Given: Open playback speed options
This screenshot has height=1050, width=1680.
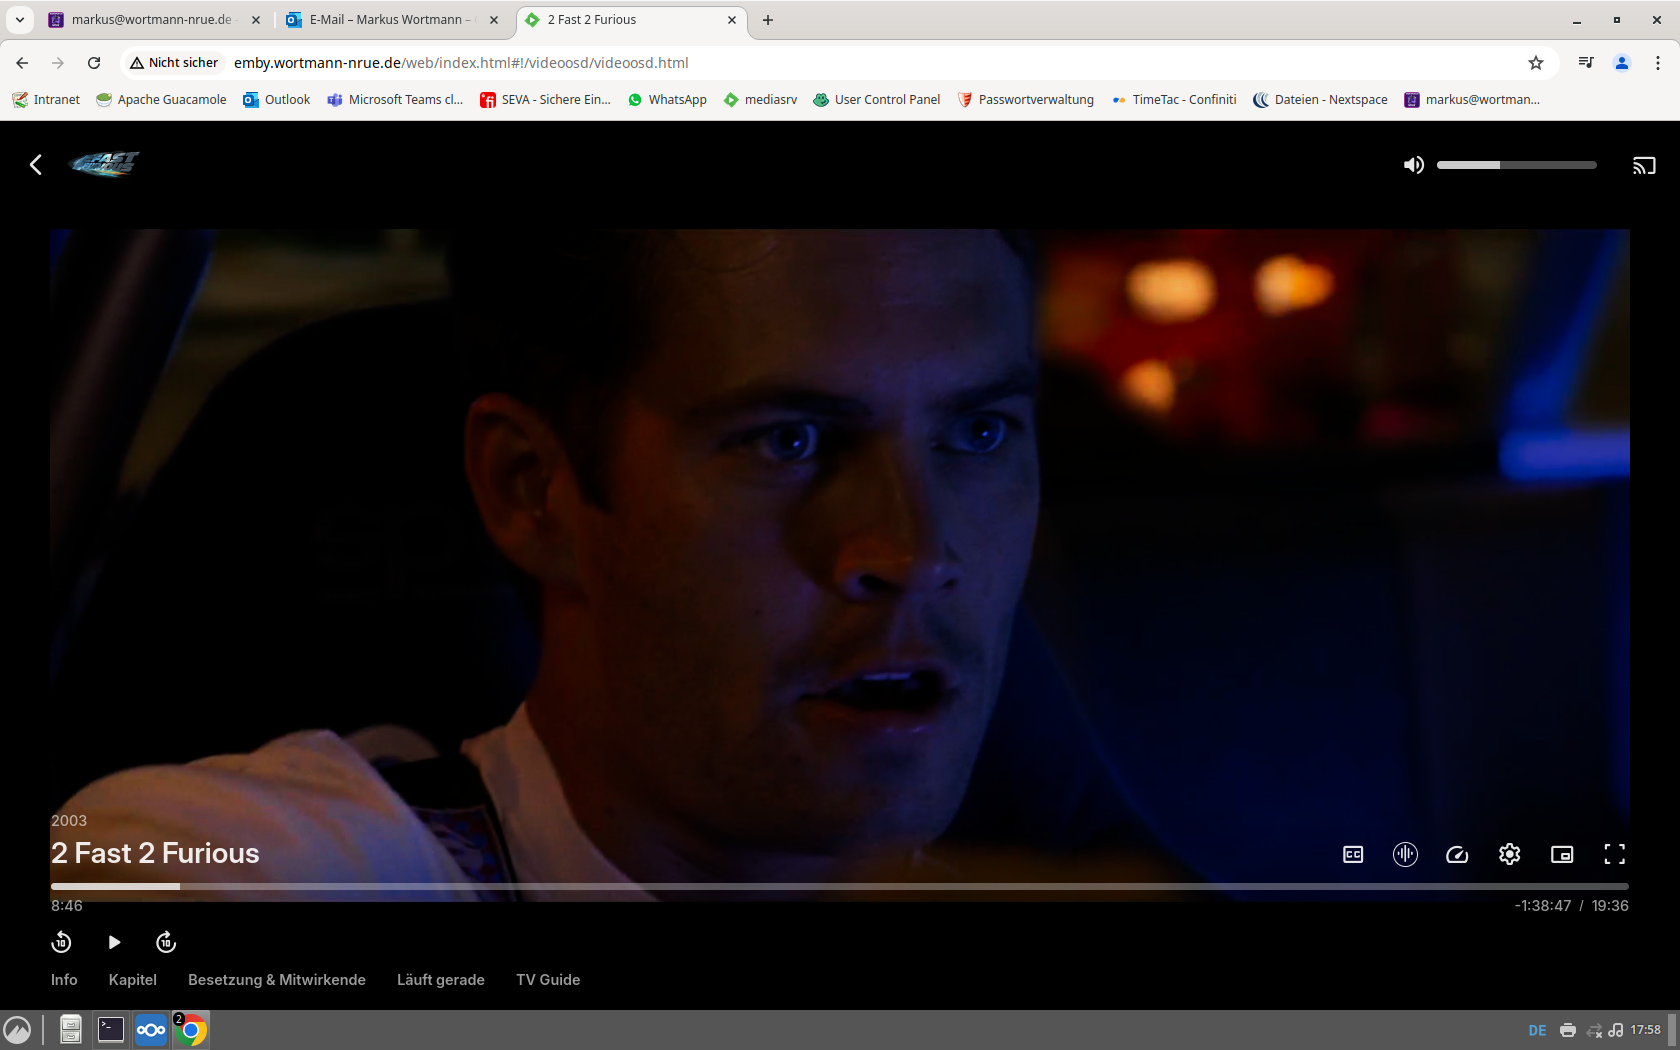Looking at the screenshot, I should pyautogui.click(x=1457, y=854).
